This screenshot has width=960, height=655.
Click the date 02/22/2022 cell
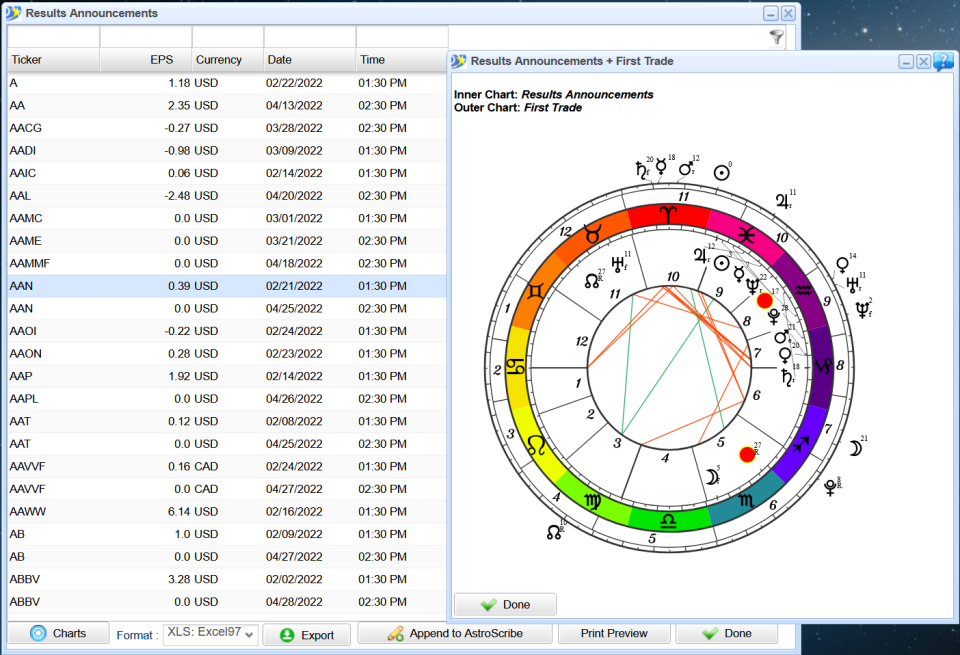[x=294, y=83]
